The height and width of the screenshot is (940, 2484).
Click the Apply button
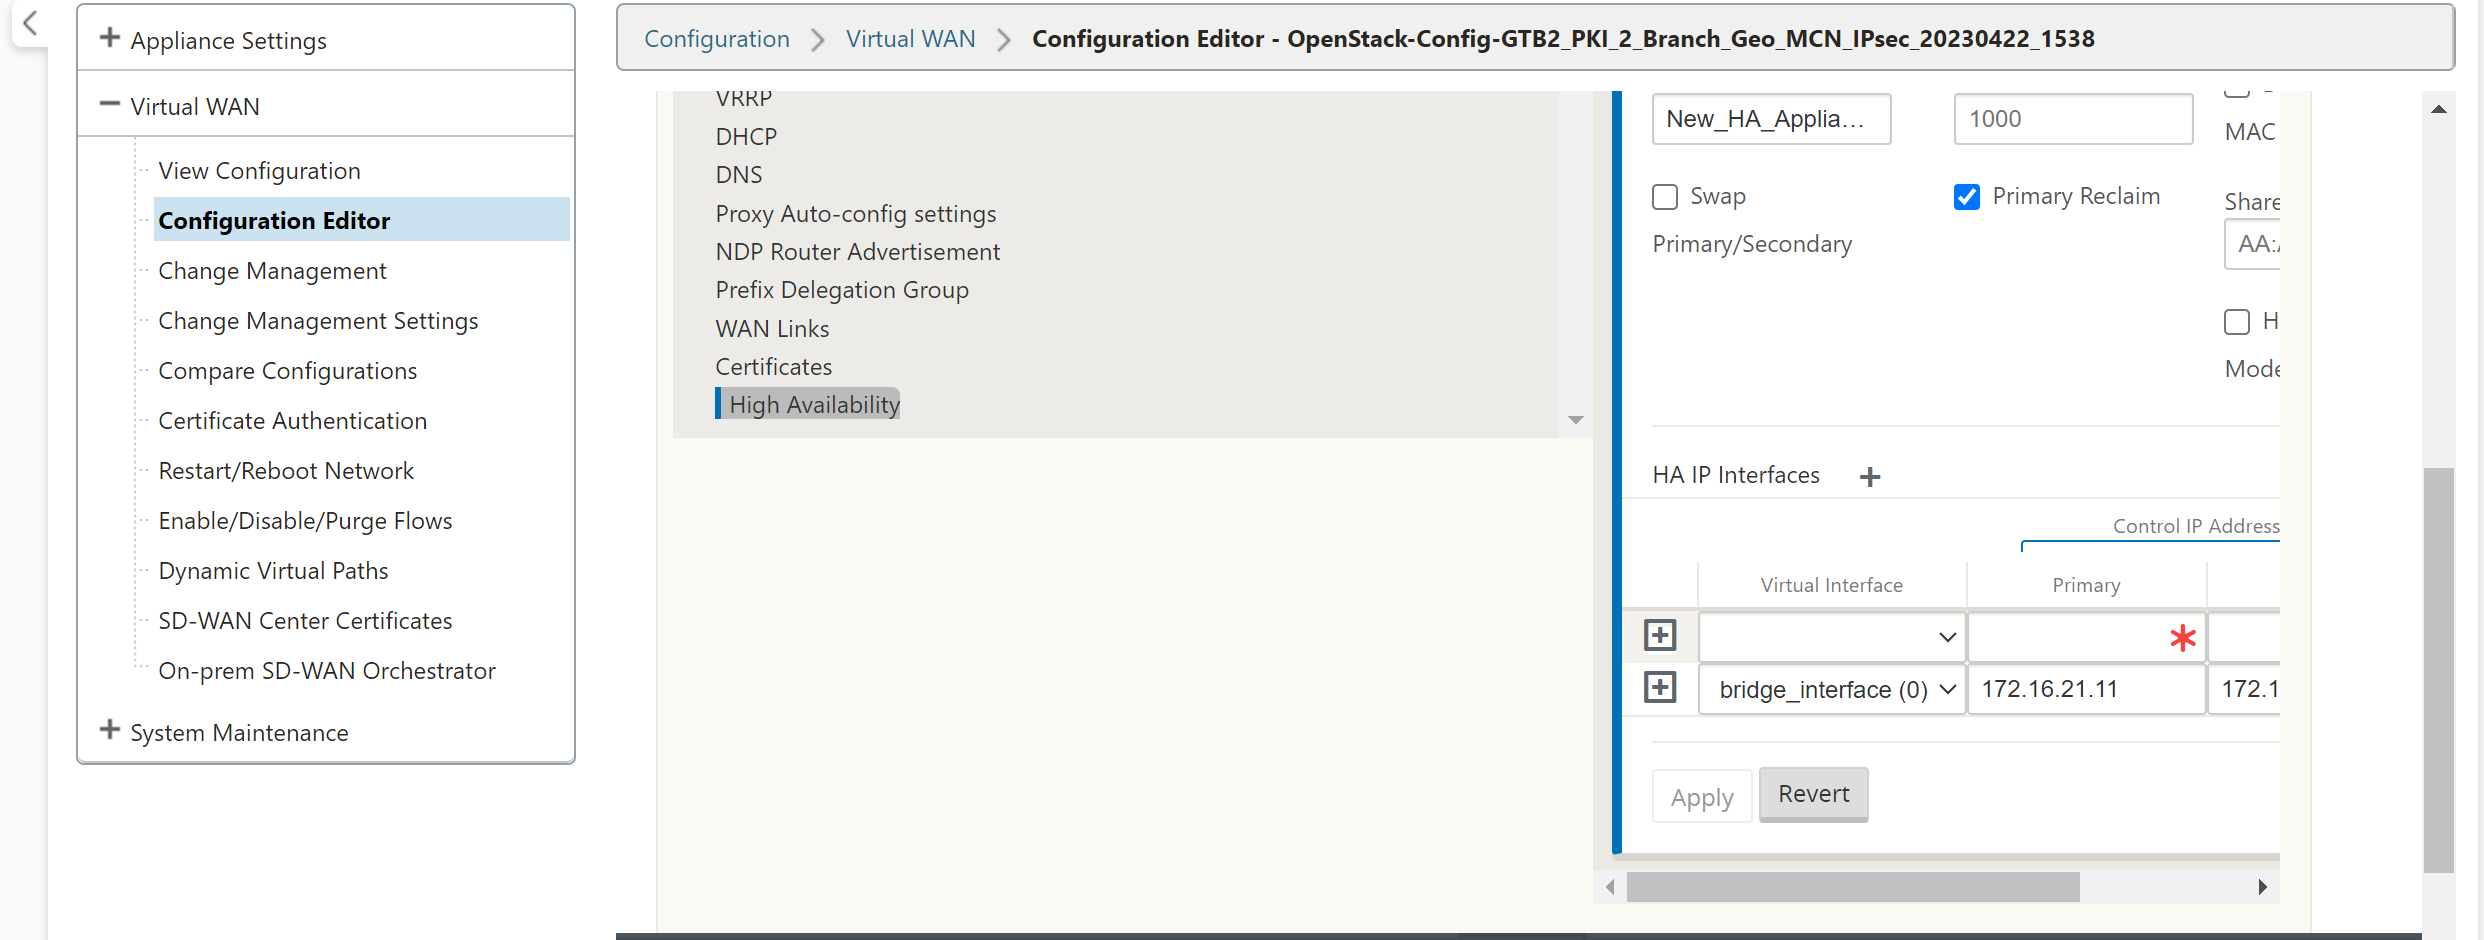coord(1701,797)
